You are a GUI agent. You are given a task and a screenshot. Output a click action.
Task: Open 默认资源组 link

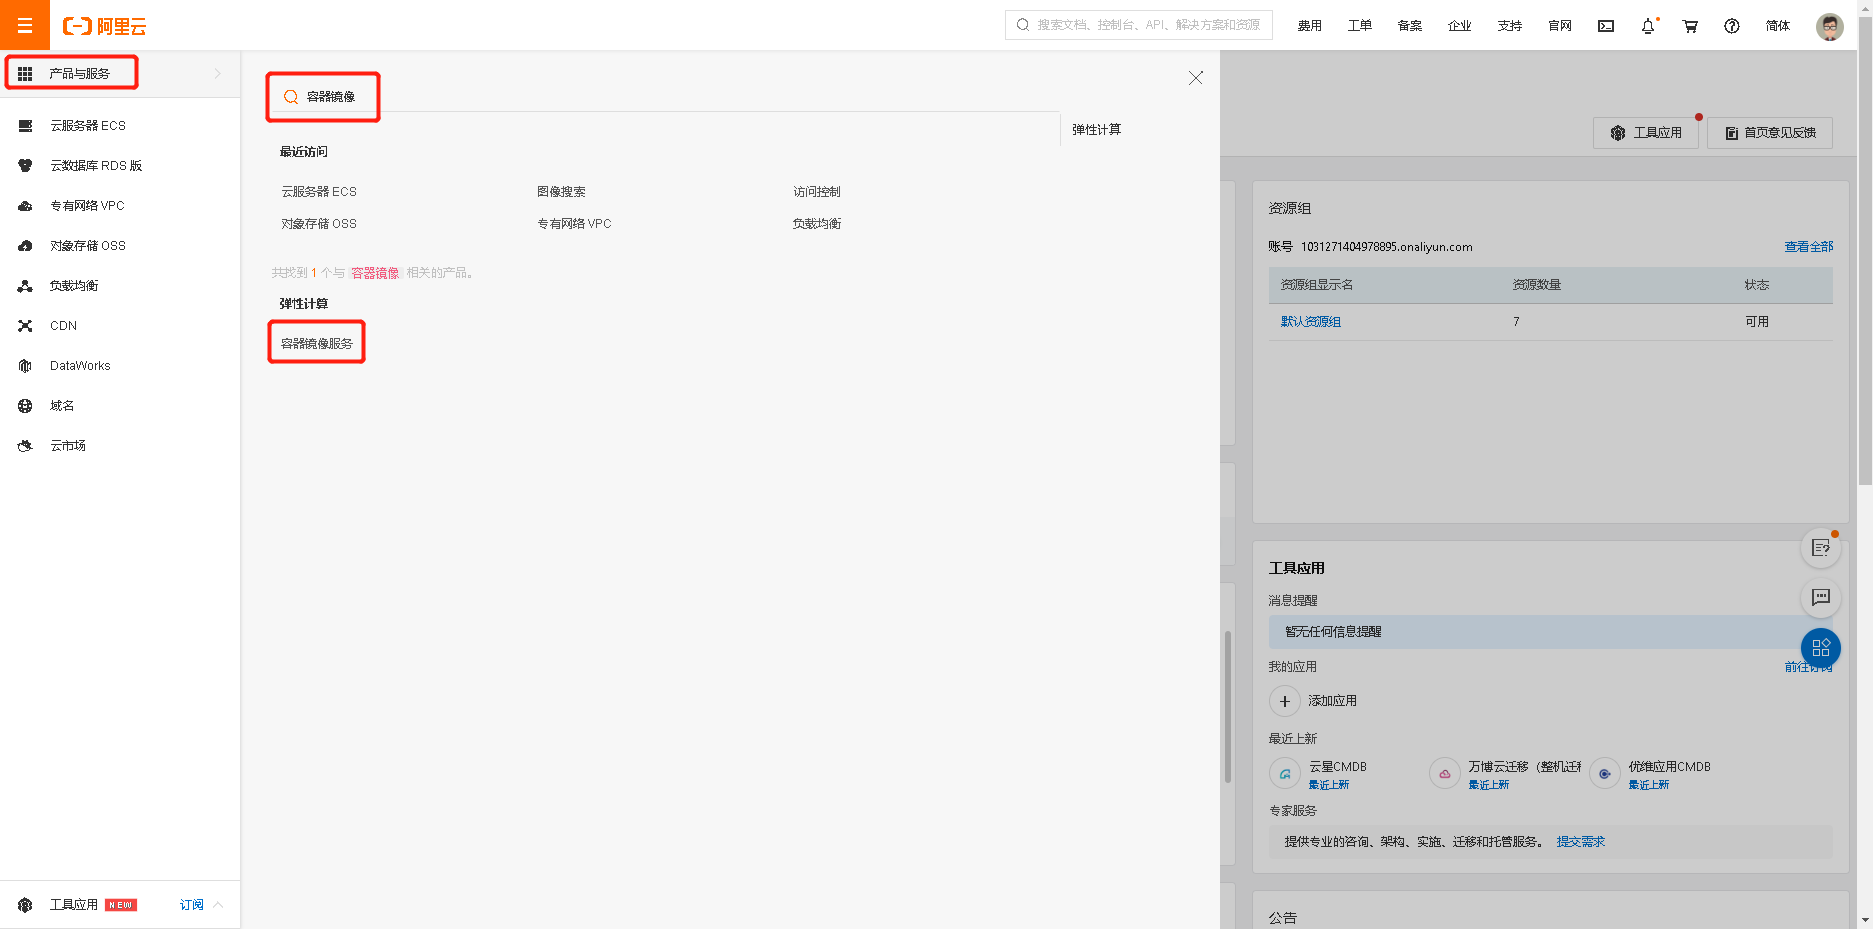(1311, 322)
